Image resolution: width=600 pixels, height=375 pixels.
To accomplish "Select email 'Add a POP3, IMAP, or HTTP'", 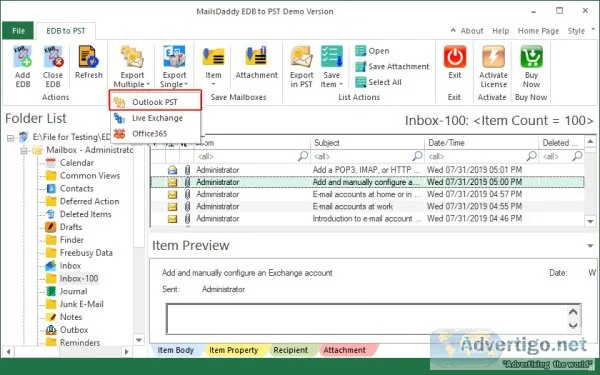I will tap(367, 170).
